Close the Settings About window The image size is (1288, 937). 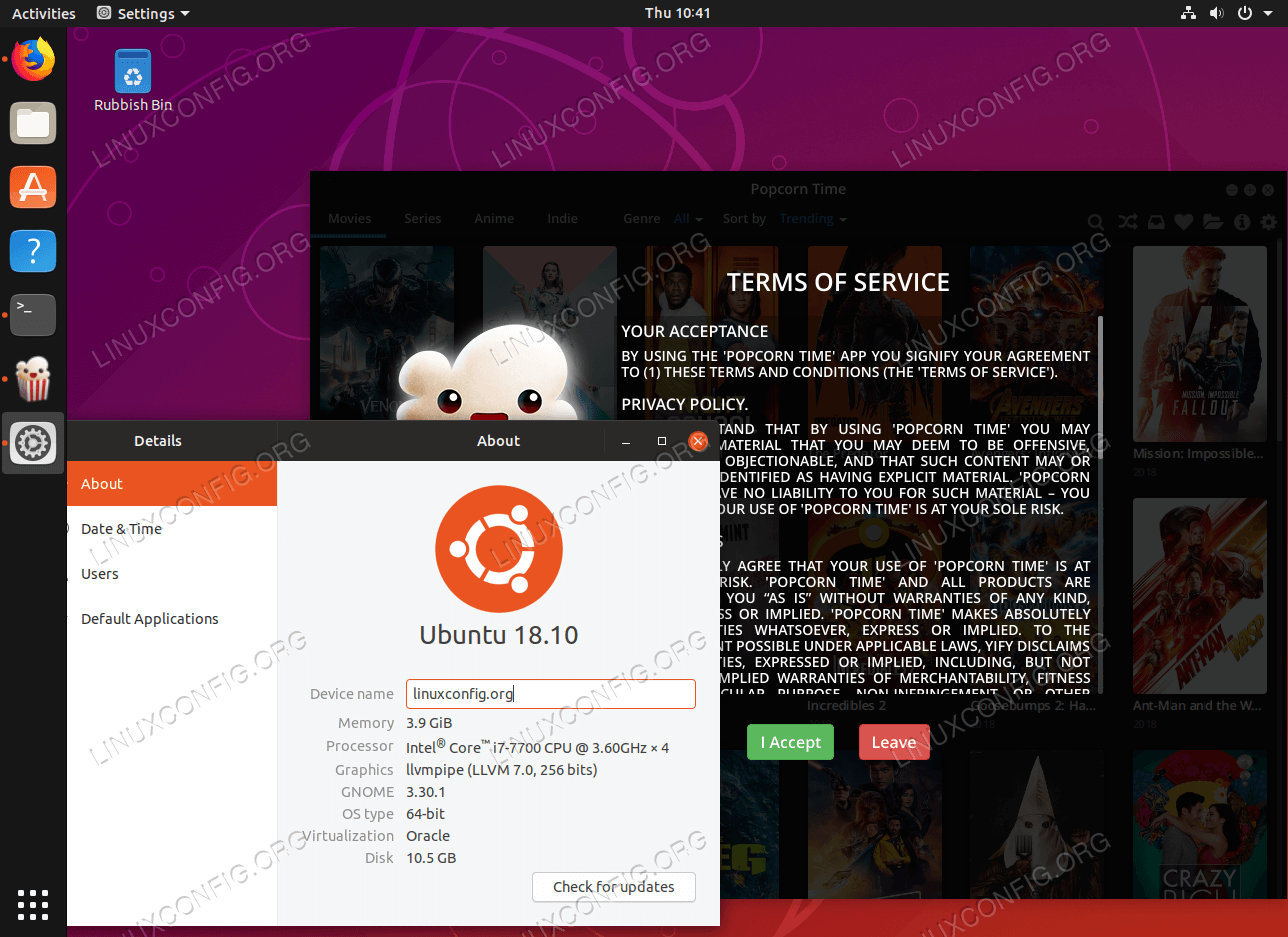pos(698,441)
